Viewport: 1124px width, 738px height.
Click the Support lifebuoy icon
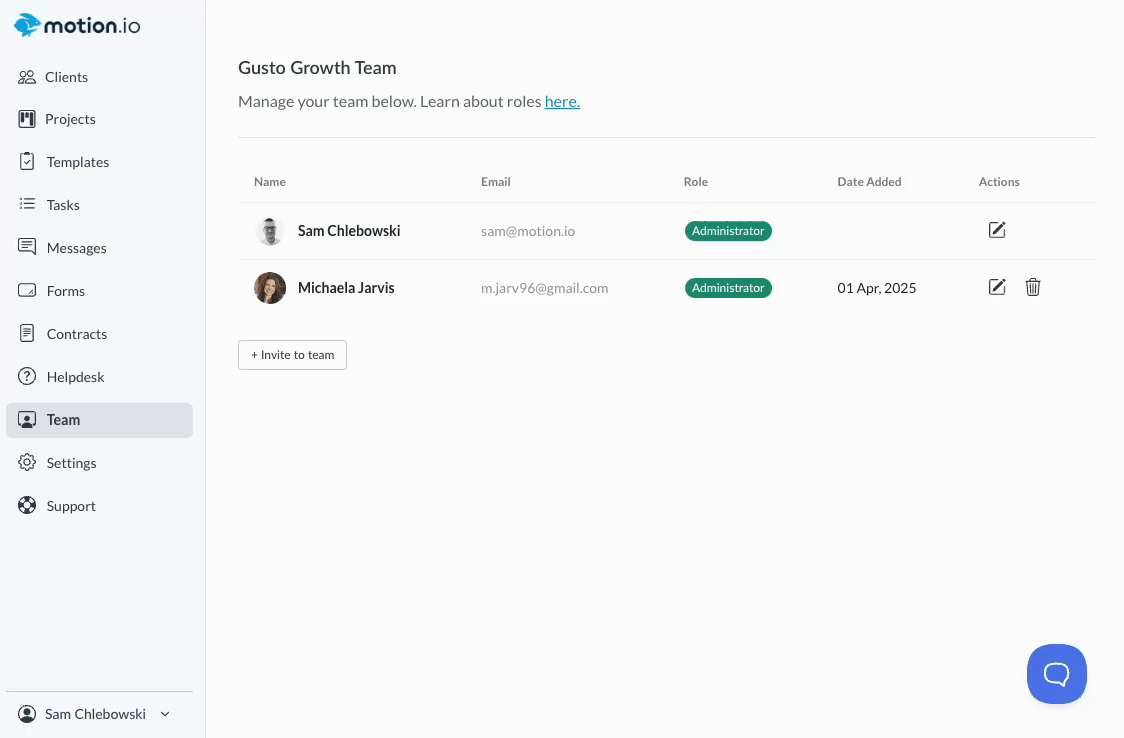(x=27, y=506)
